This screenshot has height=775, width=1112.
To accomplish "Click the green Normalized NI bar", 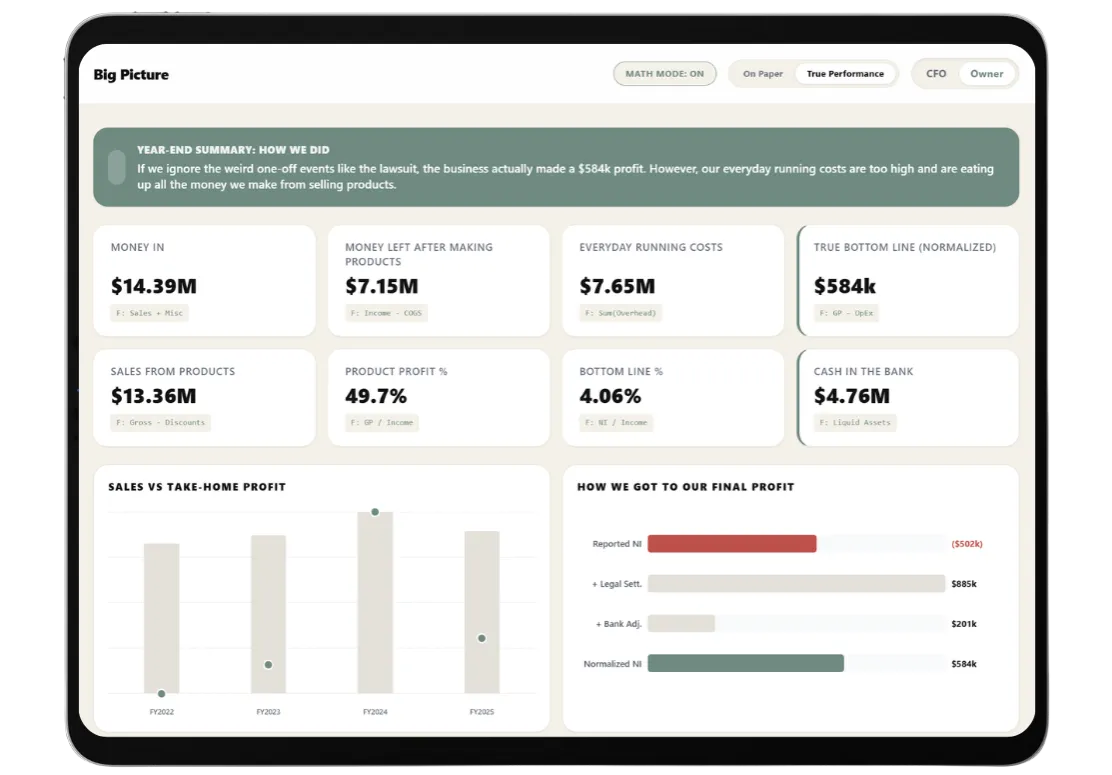I will click(x=745, y=663).
